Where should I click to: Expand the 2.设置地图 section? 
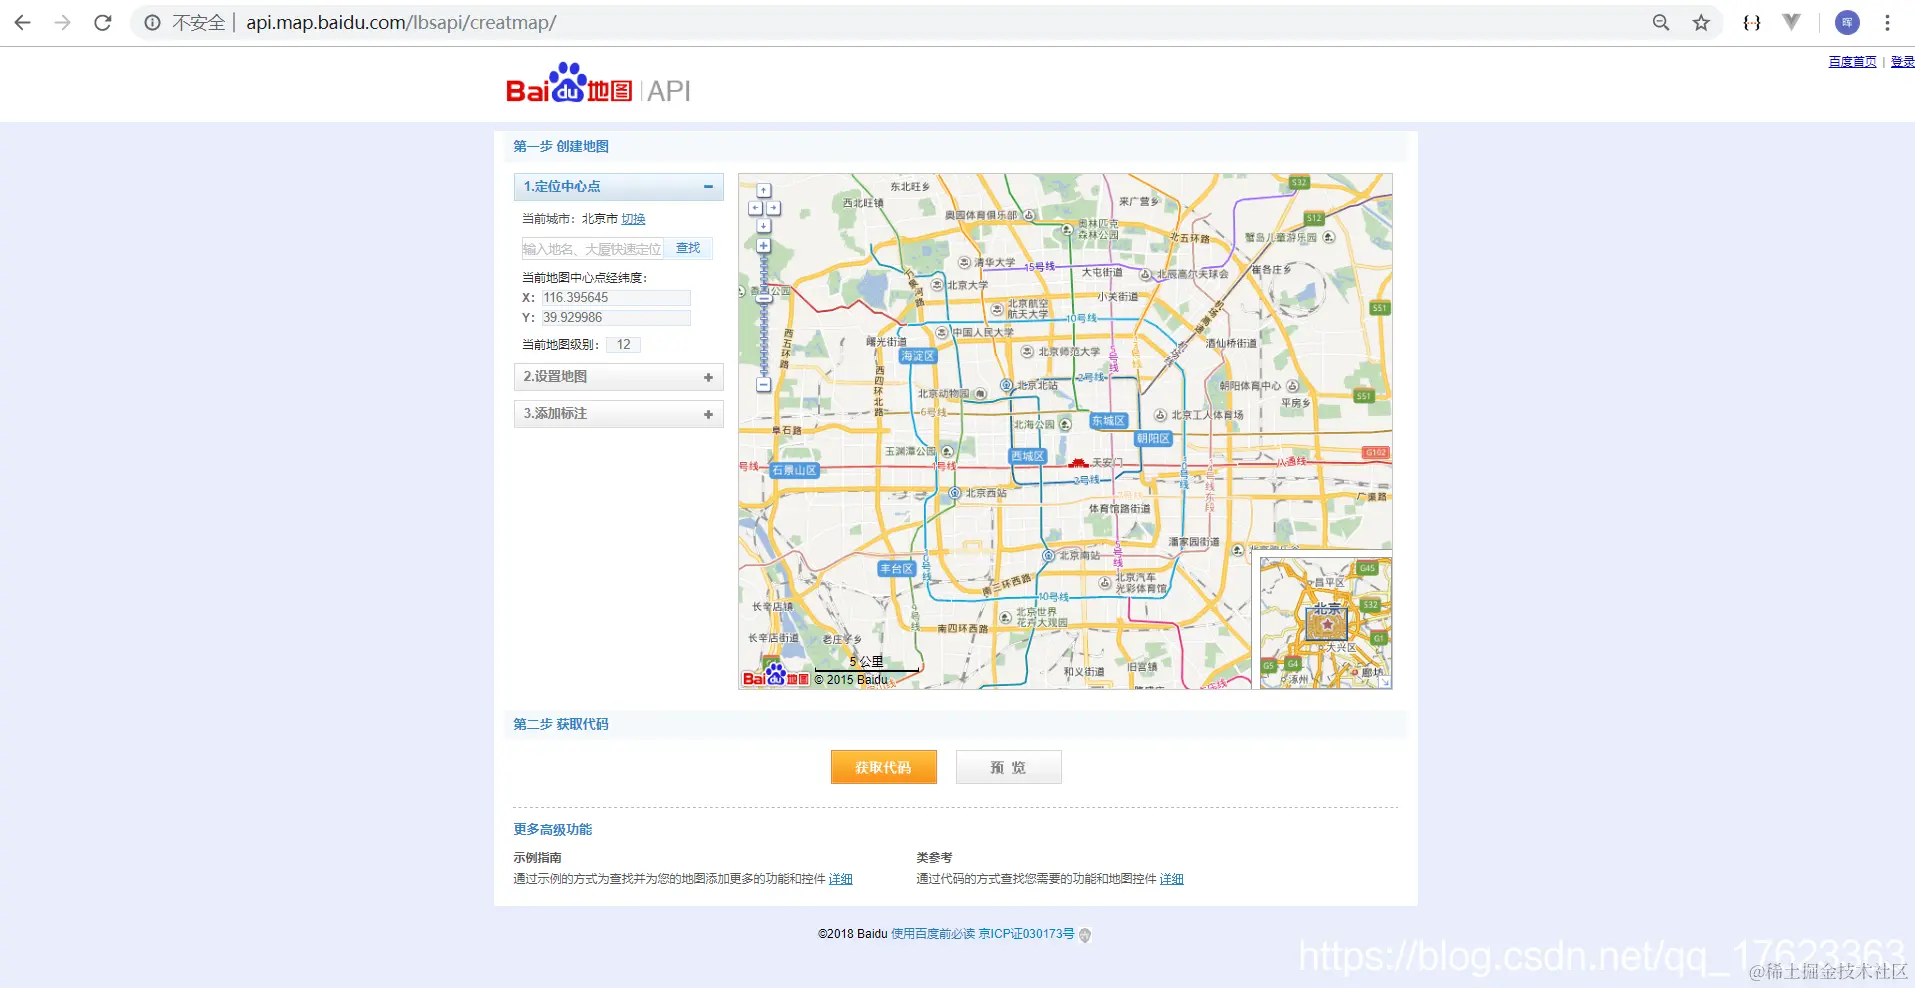pos(708,377)
